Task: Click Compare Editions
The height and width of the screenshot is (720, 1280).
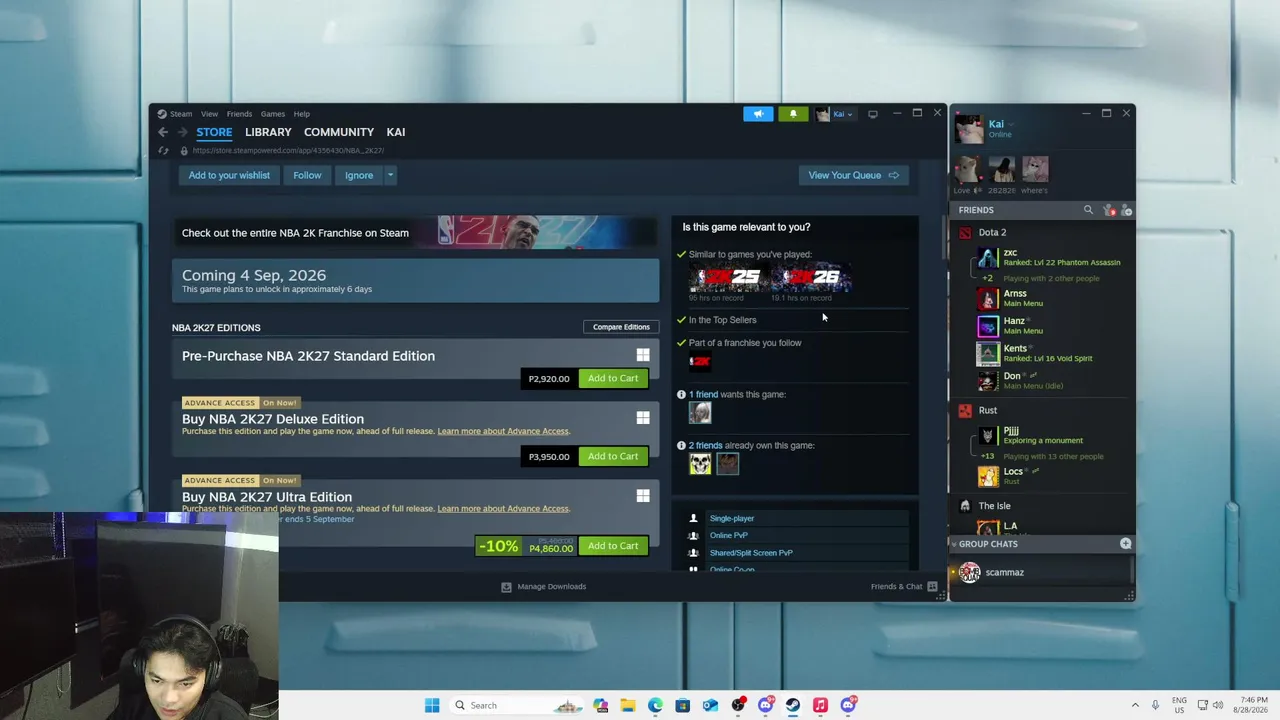Action: point(621,327)
